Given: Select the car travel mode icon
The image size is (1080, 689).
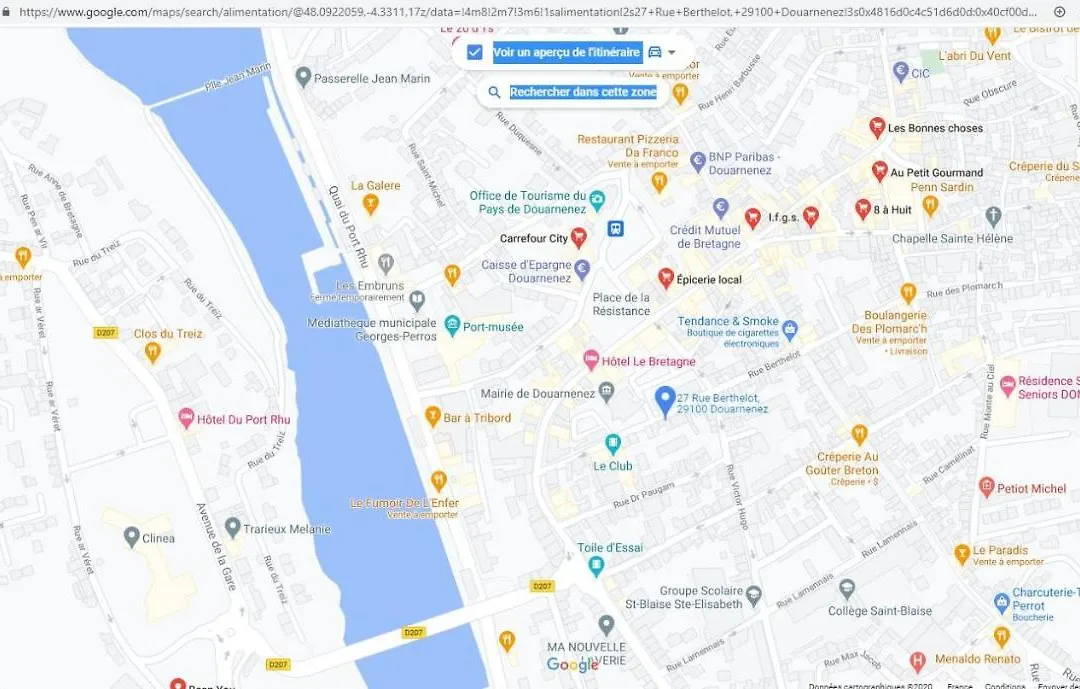Looking at the screenshot, I should (655, 52).
